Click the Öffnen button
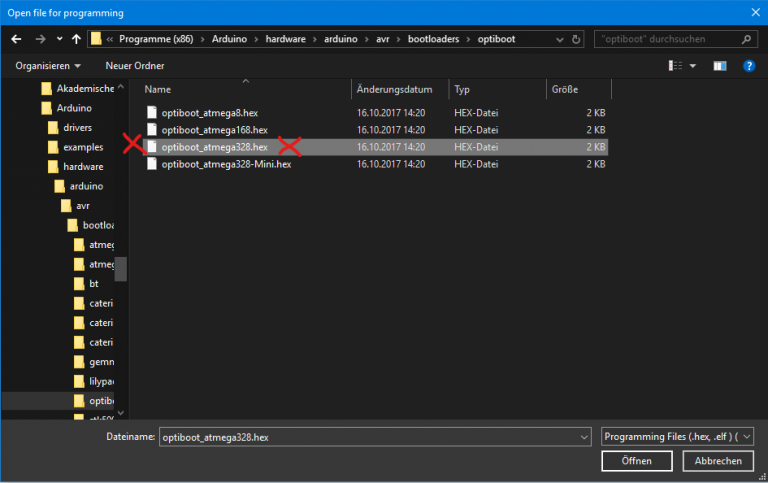The image size is (768, 483). pyautogui.click(x=636, y=461)
